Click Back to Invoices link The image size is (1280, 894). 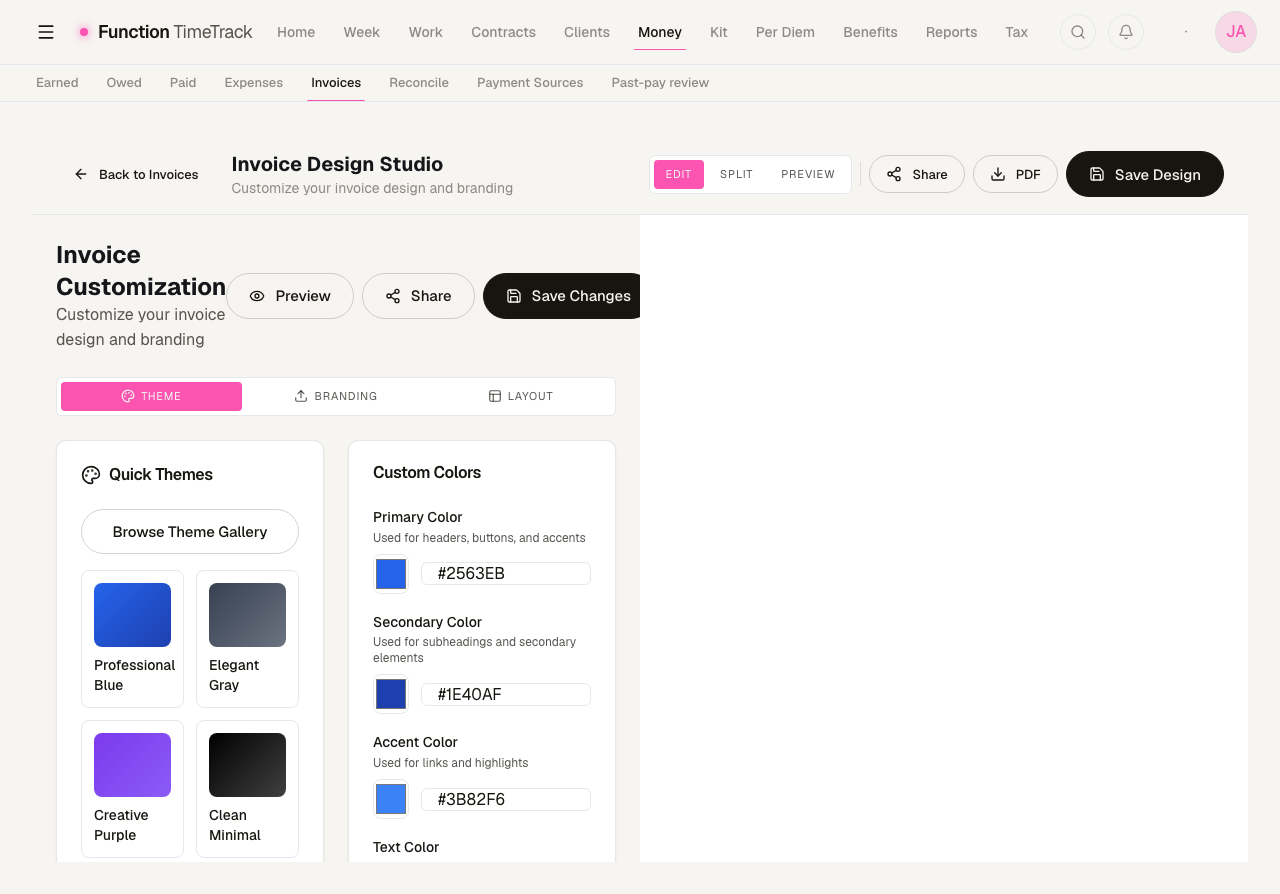click(x=136, y=174)
